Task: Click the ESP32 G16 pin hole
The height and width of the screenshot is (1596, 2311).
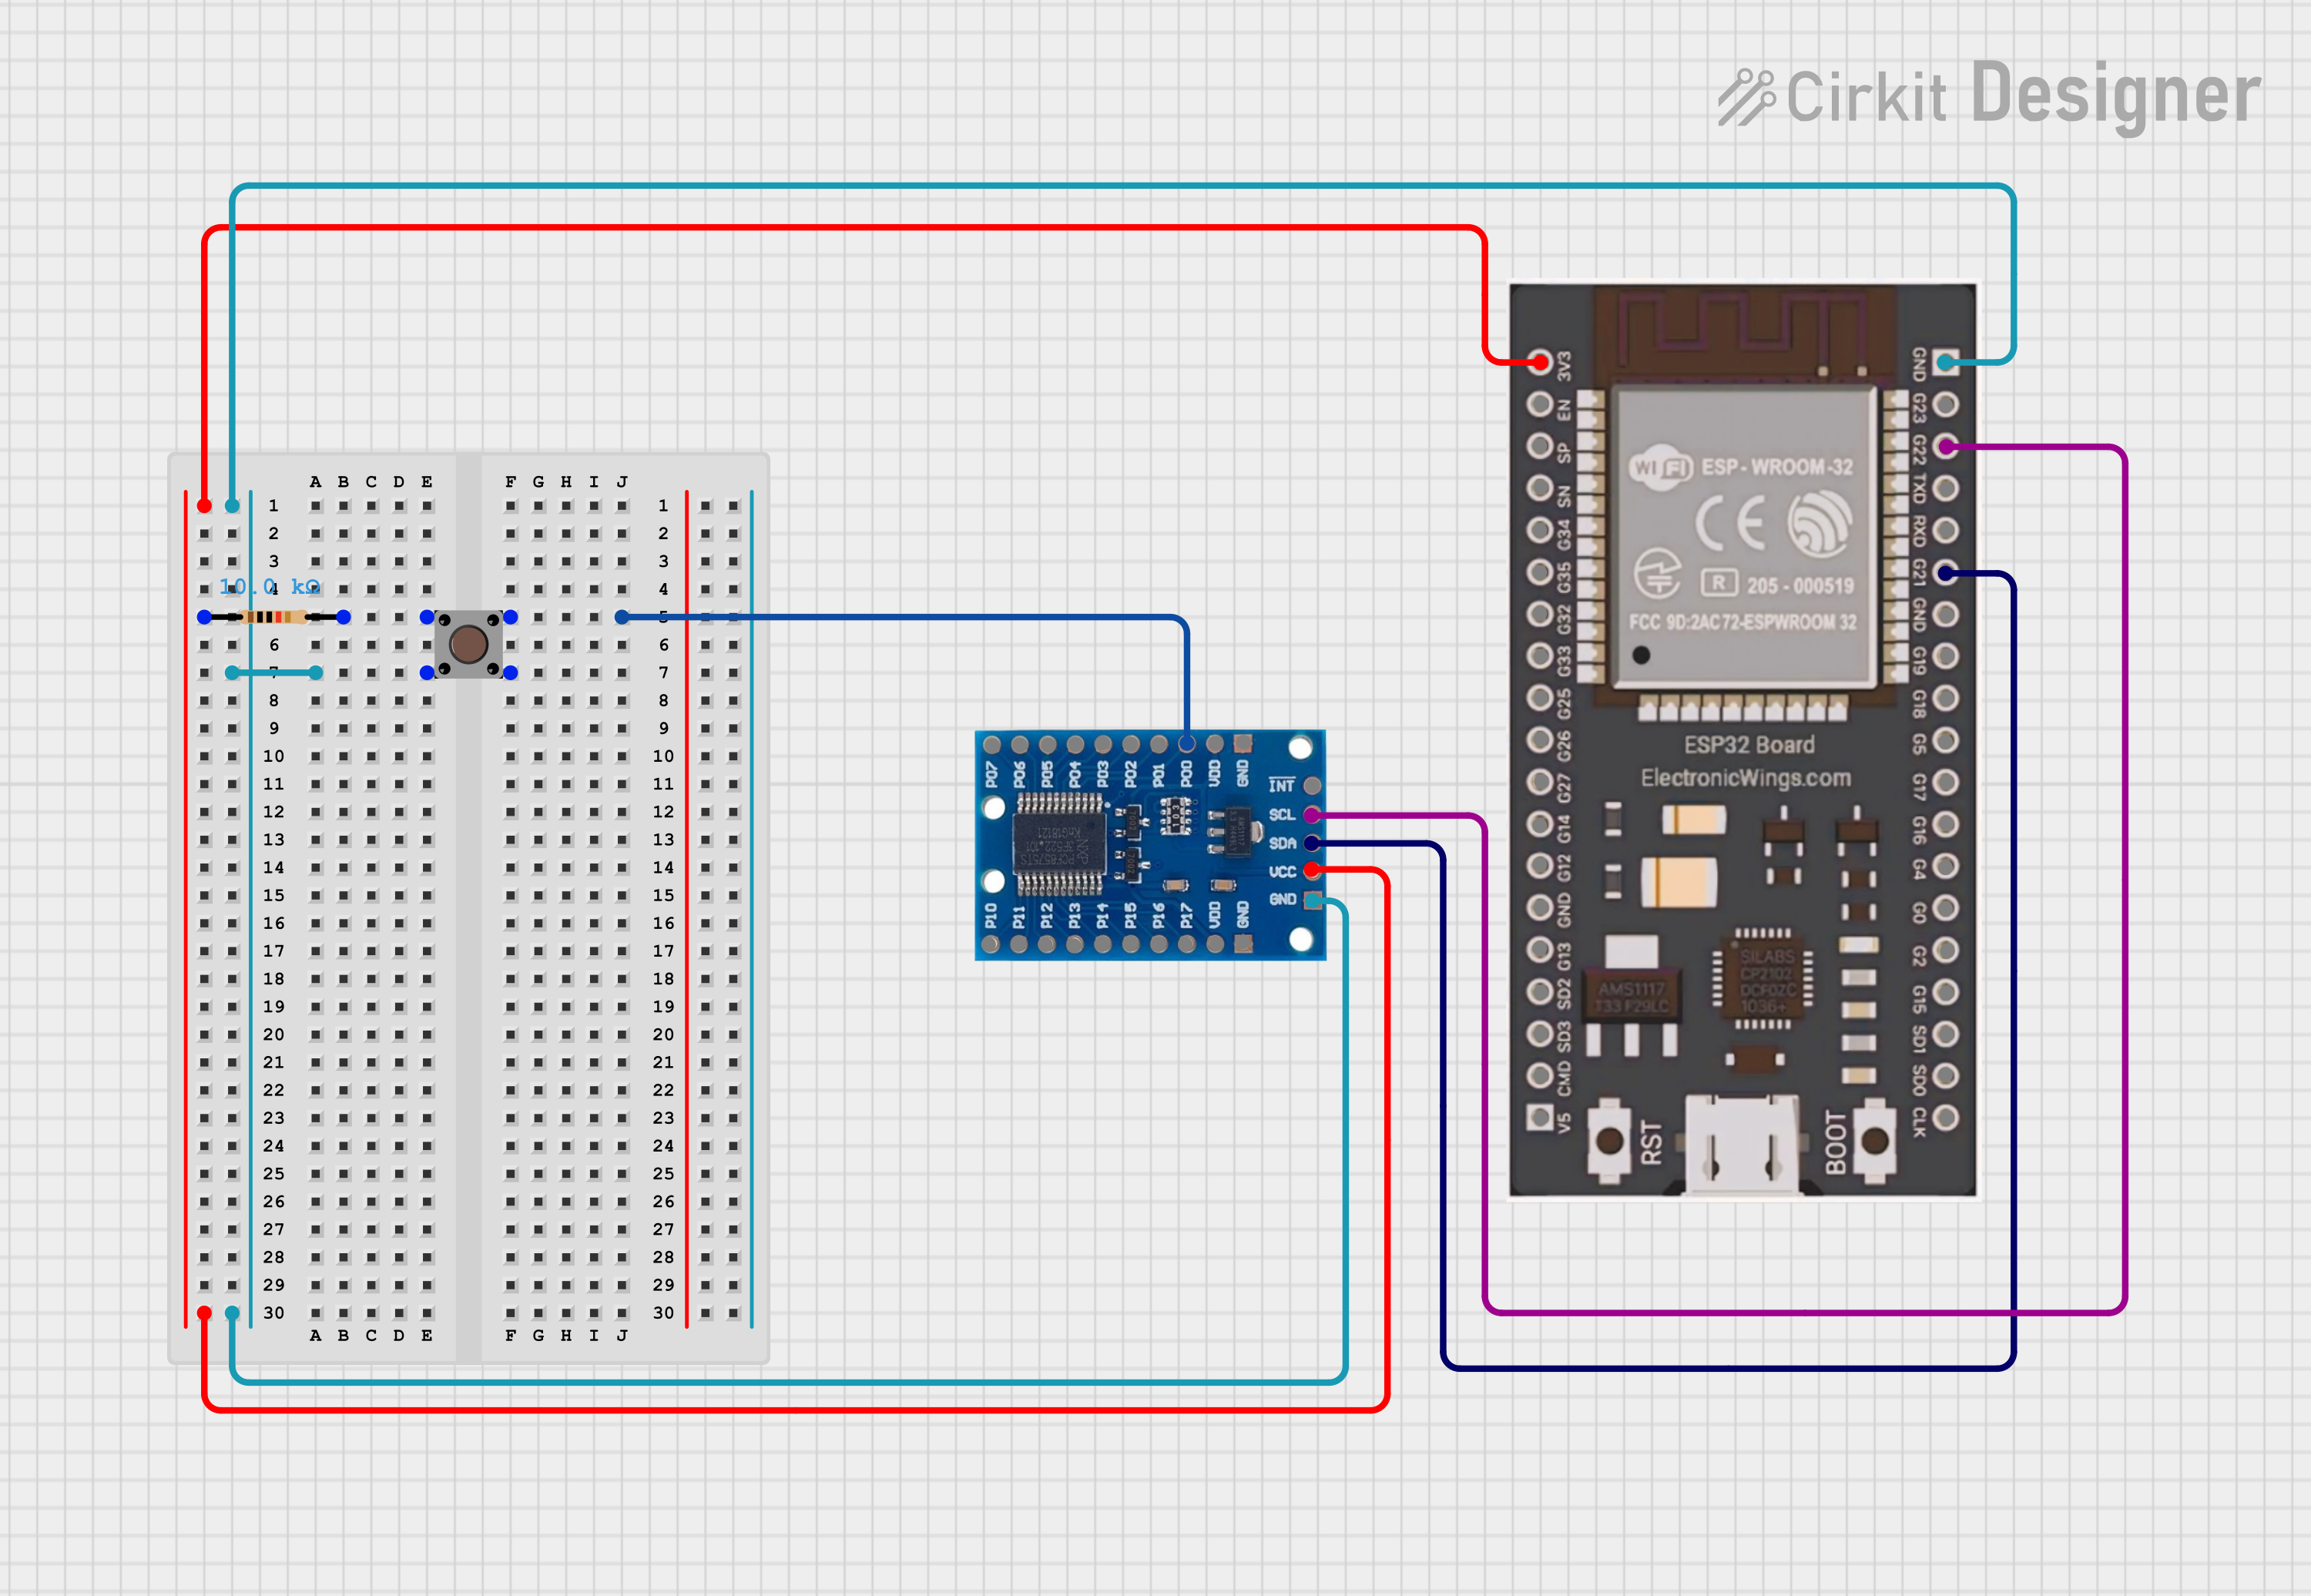Action: click(1946, 824)
